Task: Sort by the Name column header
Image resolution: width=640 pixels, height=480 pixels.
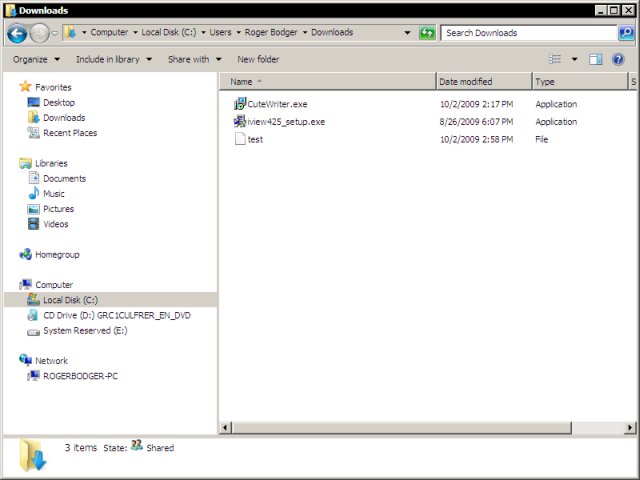Action: 328,82
